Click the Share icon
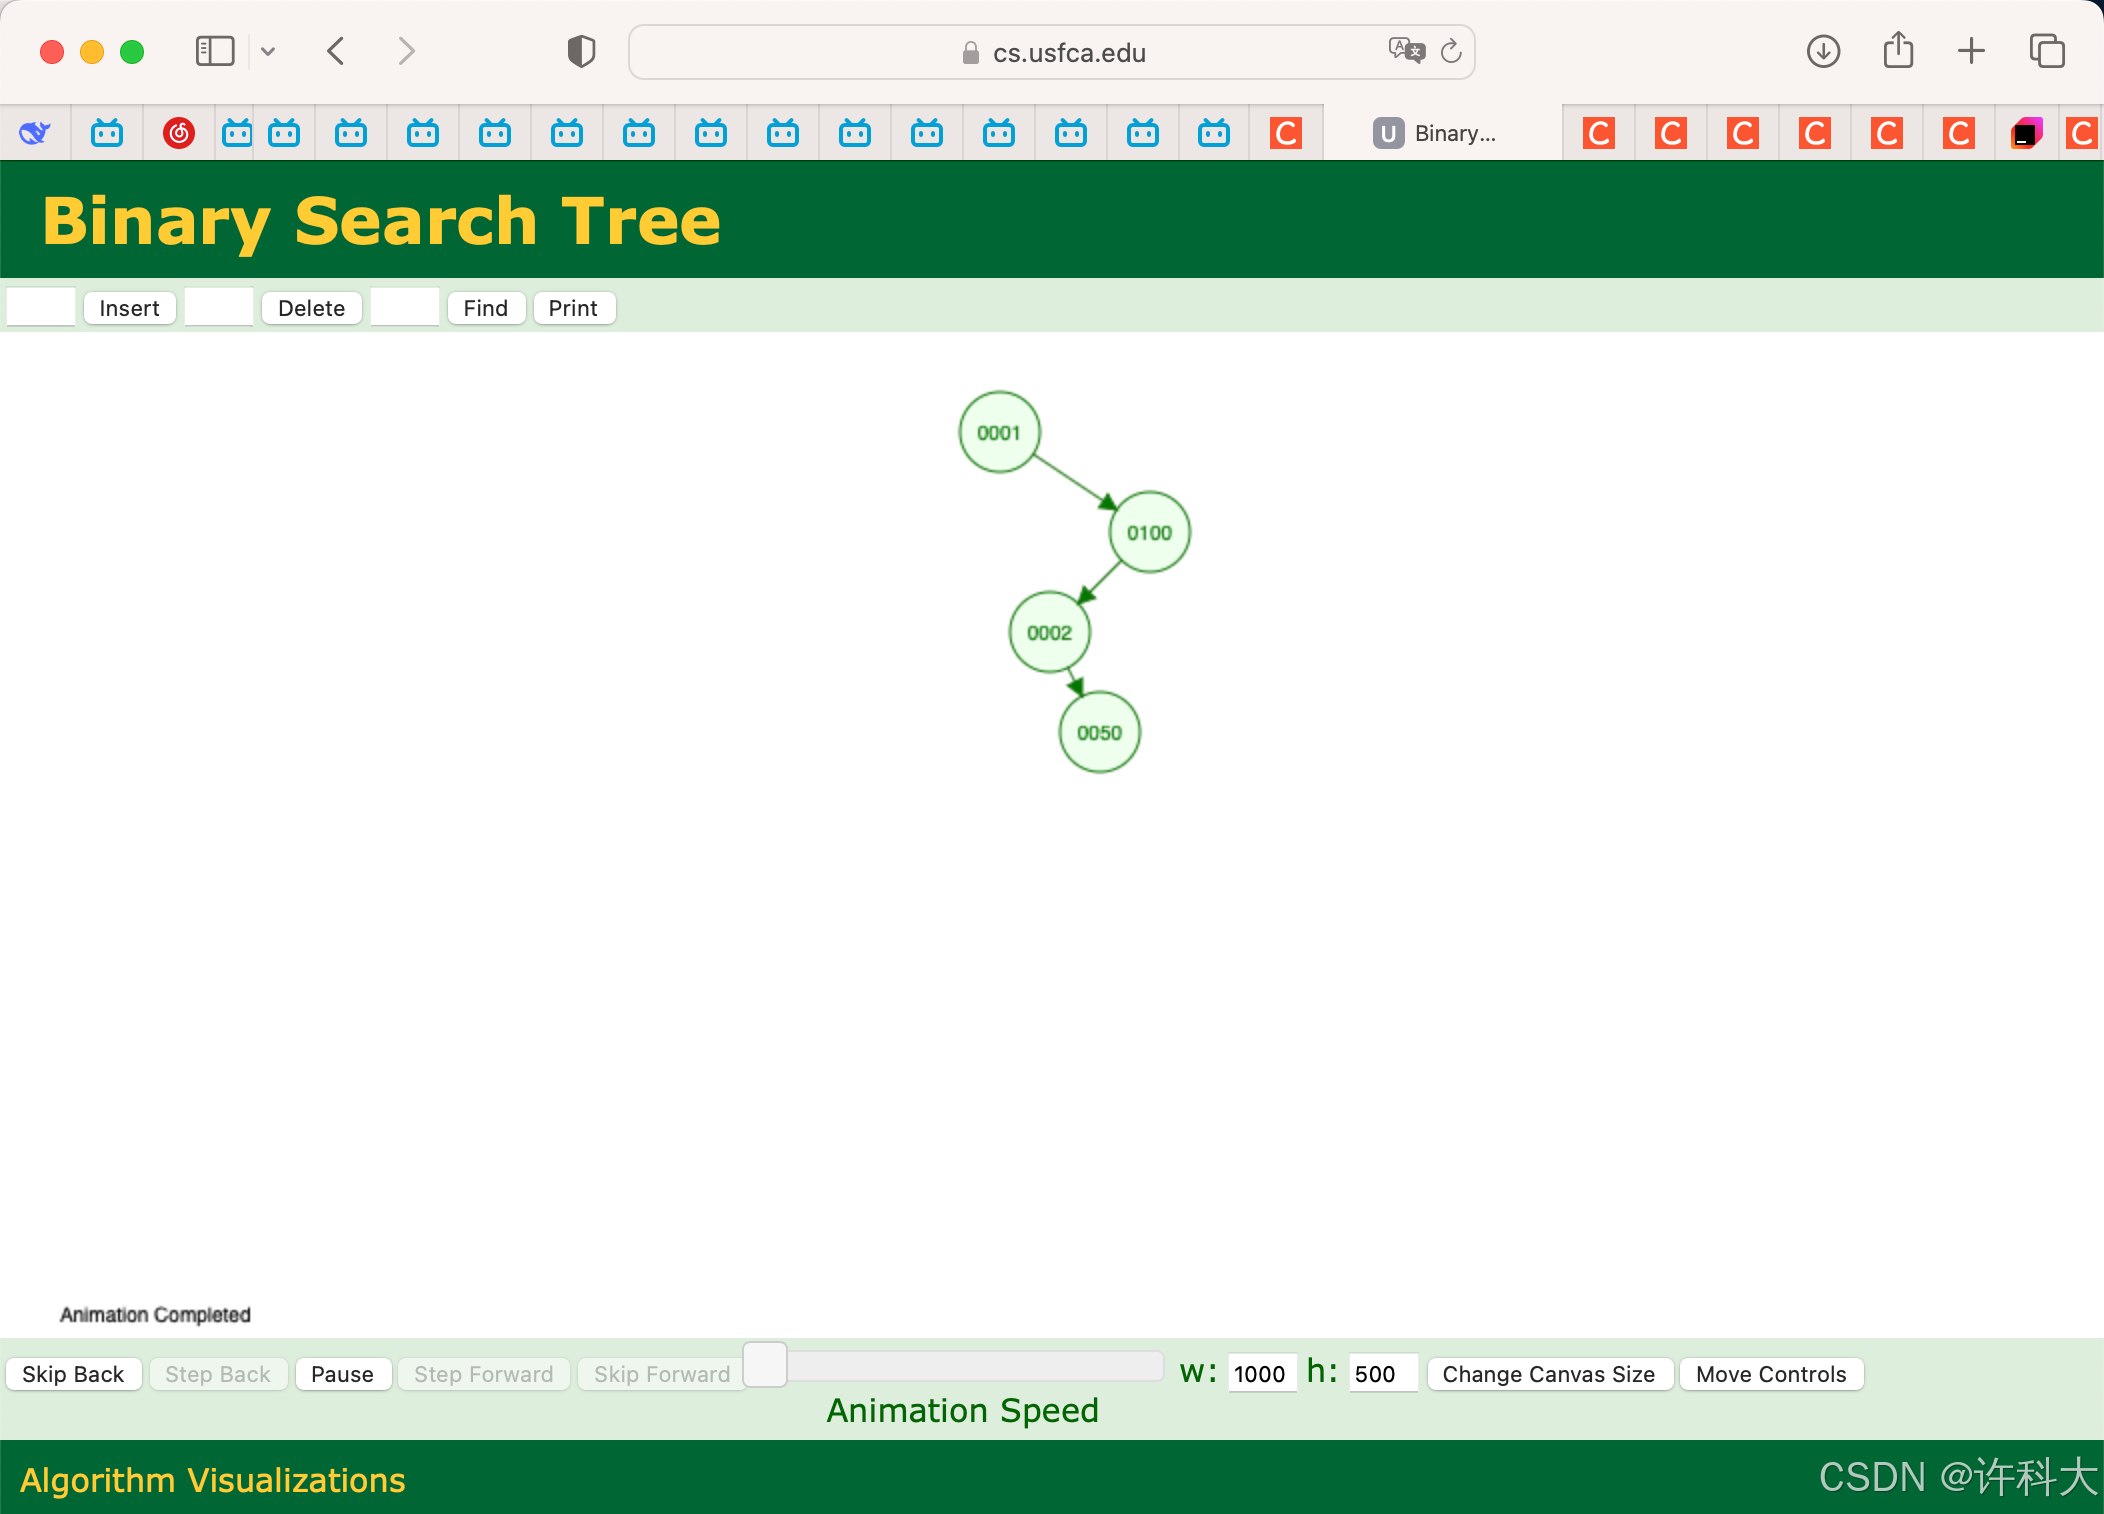This screenshot has width=2104, height=1514. 1897,51
